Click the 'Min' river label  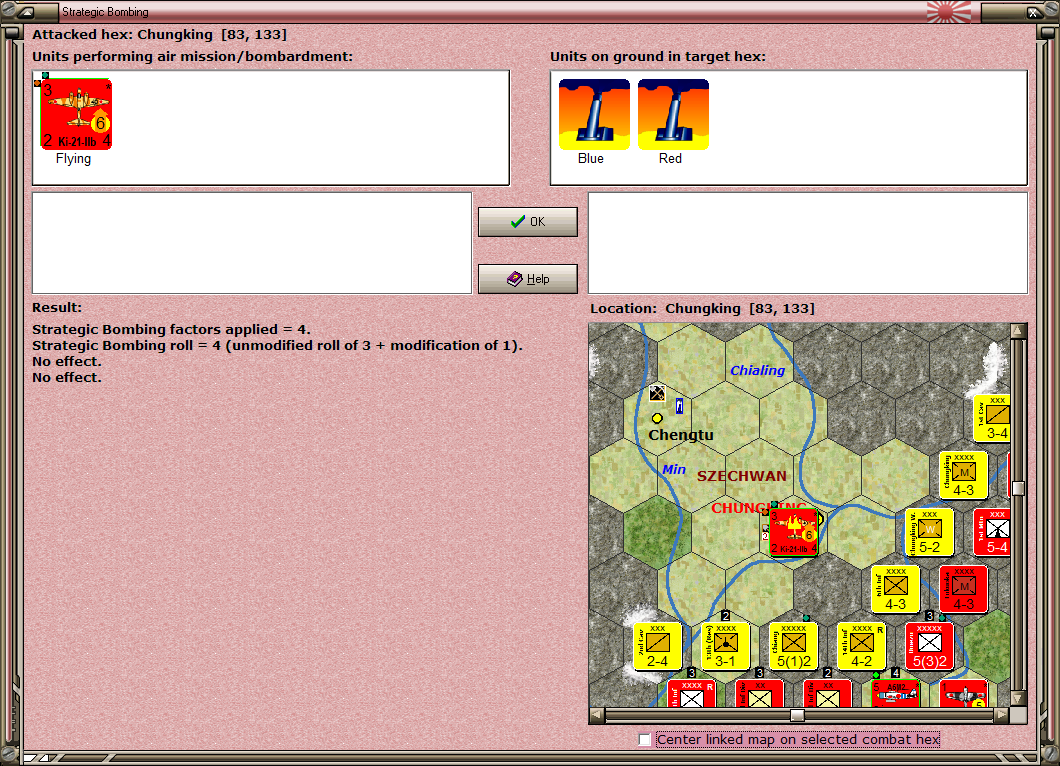(x=674, y=469)
